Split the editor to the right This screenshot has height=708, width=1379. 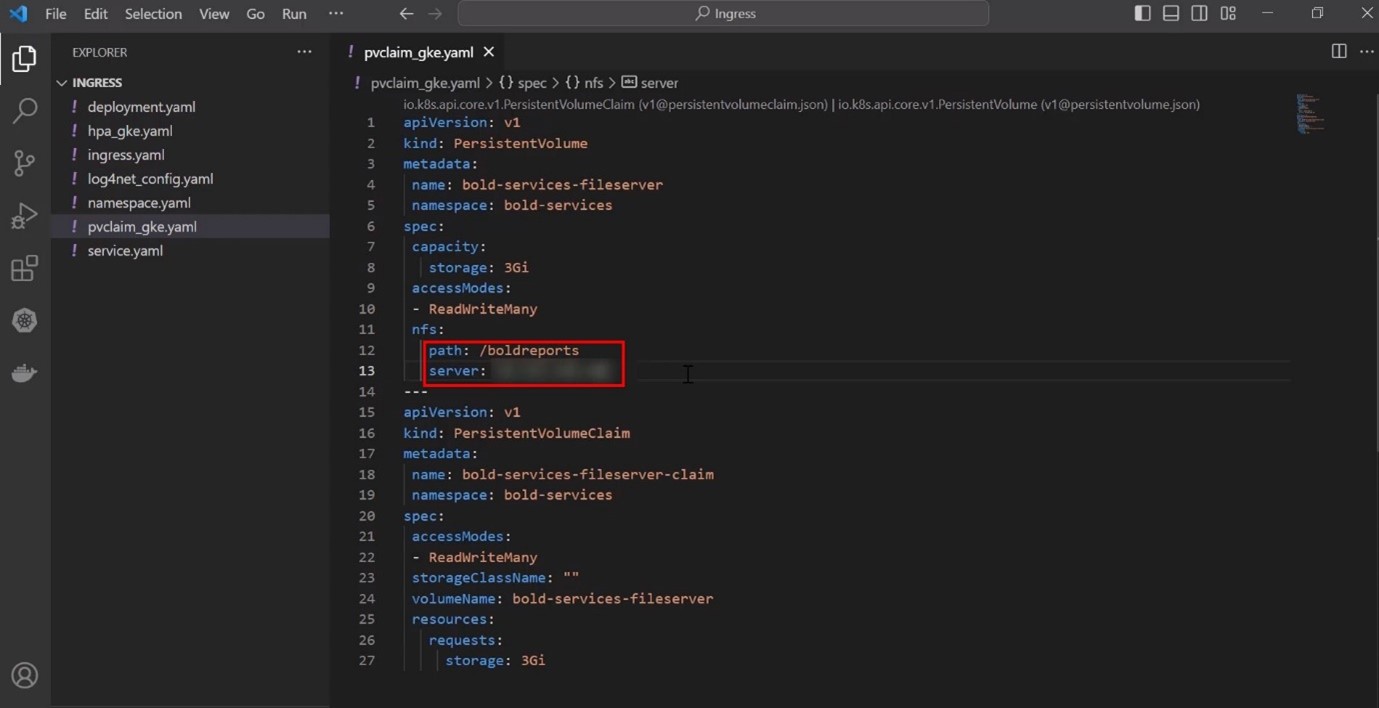(x=1338, y=52)
